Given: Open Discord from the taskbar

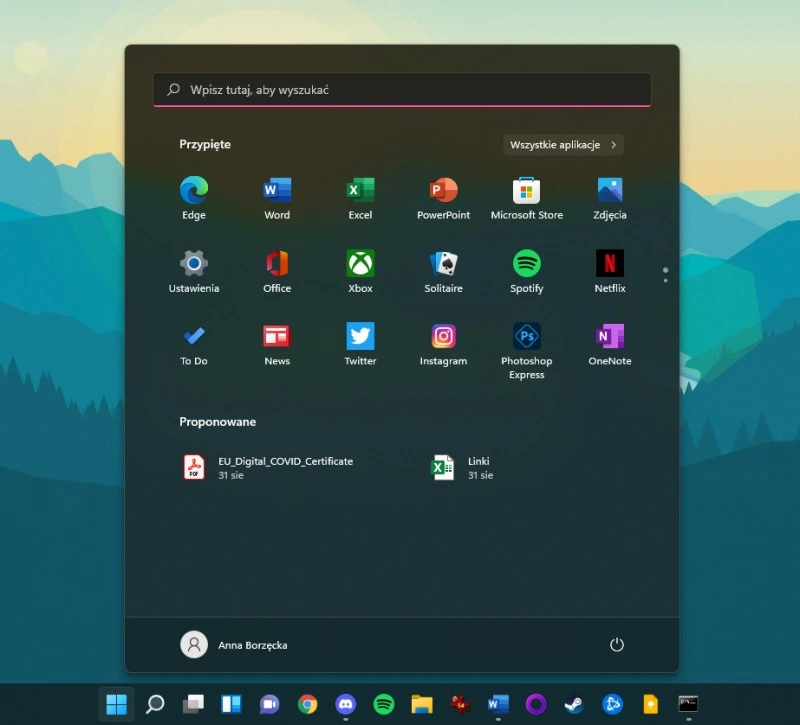Looking at the screenshot, I should point(347,706).
